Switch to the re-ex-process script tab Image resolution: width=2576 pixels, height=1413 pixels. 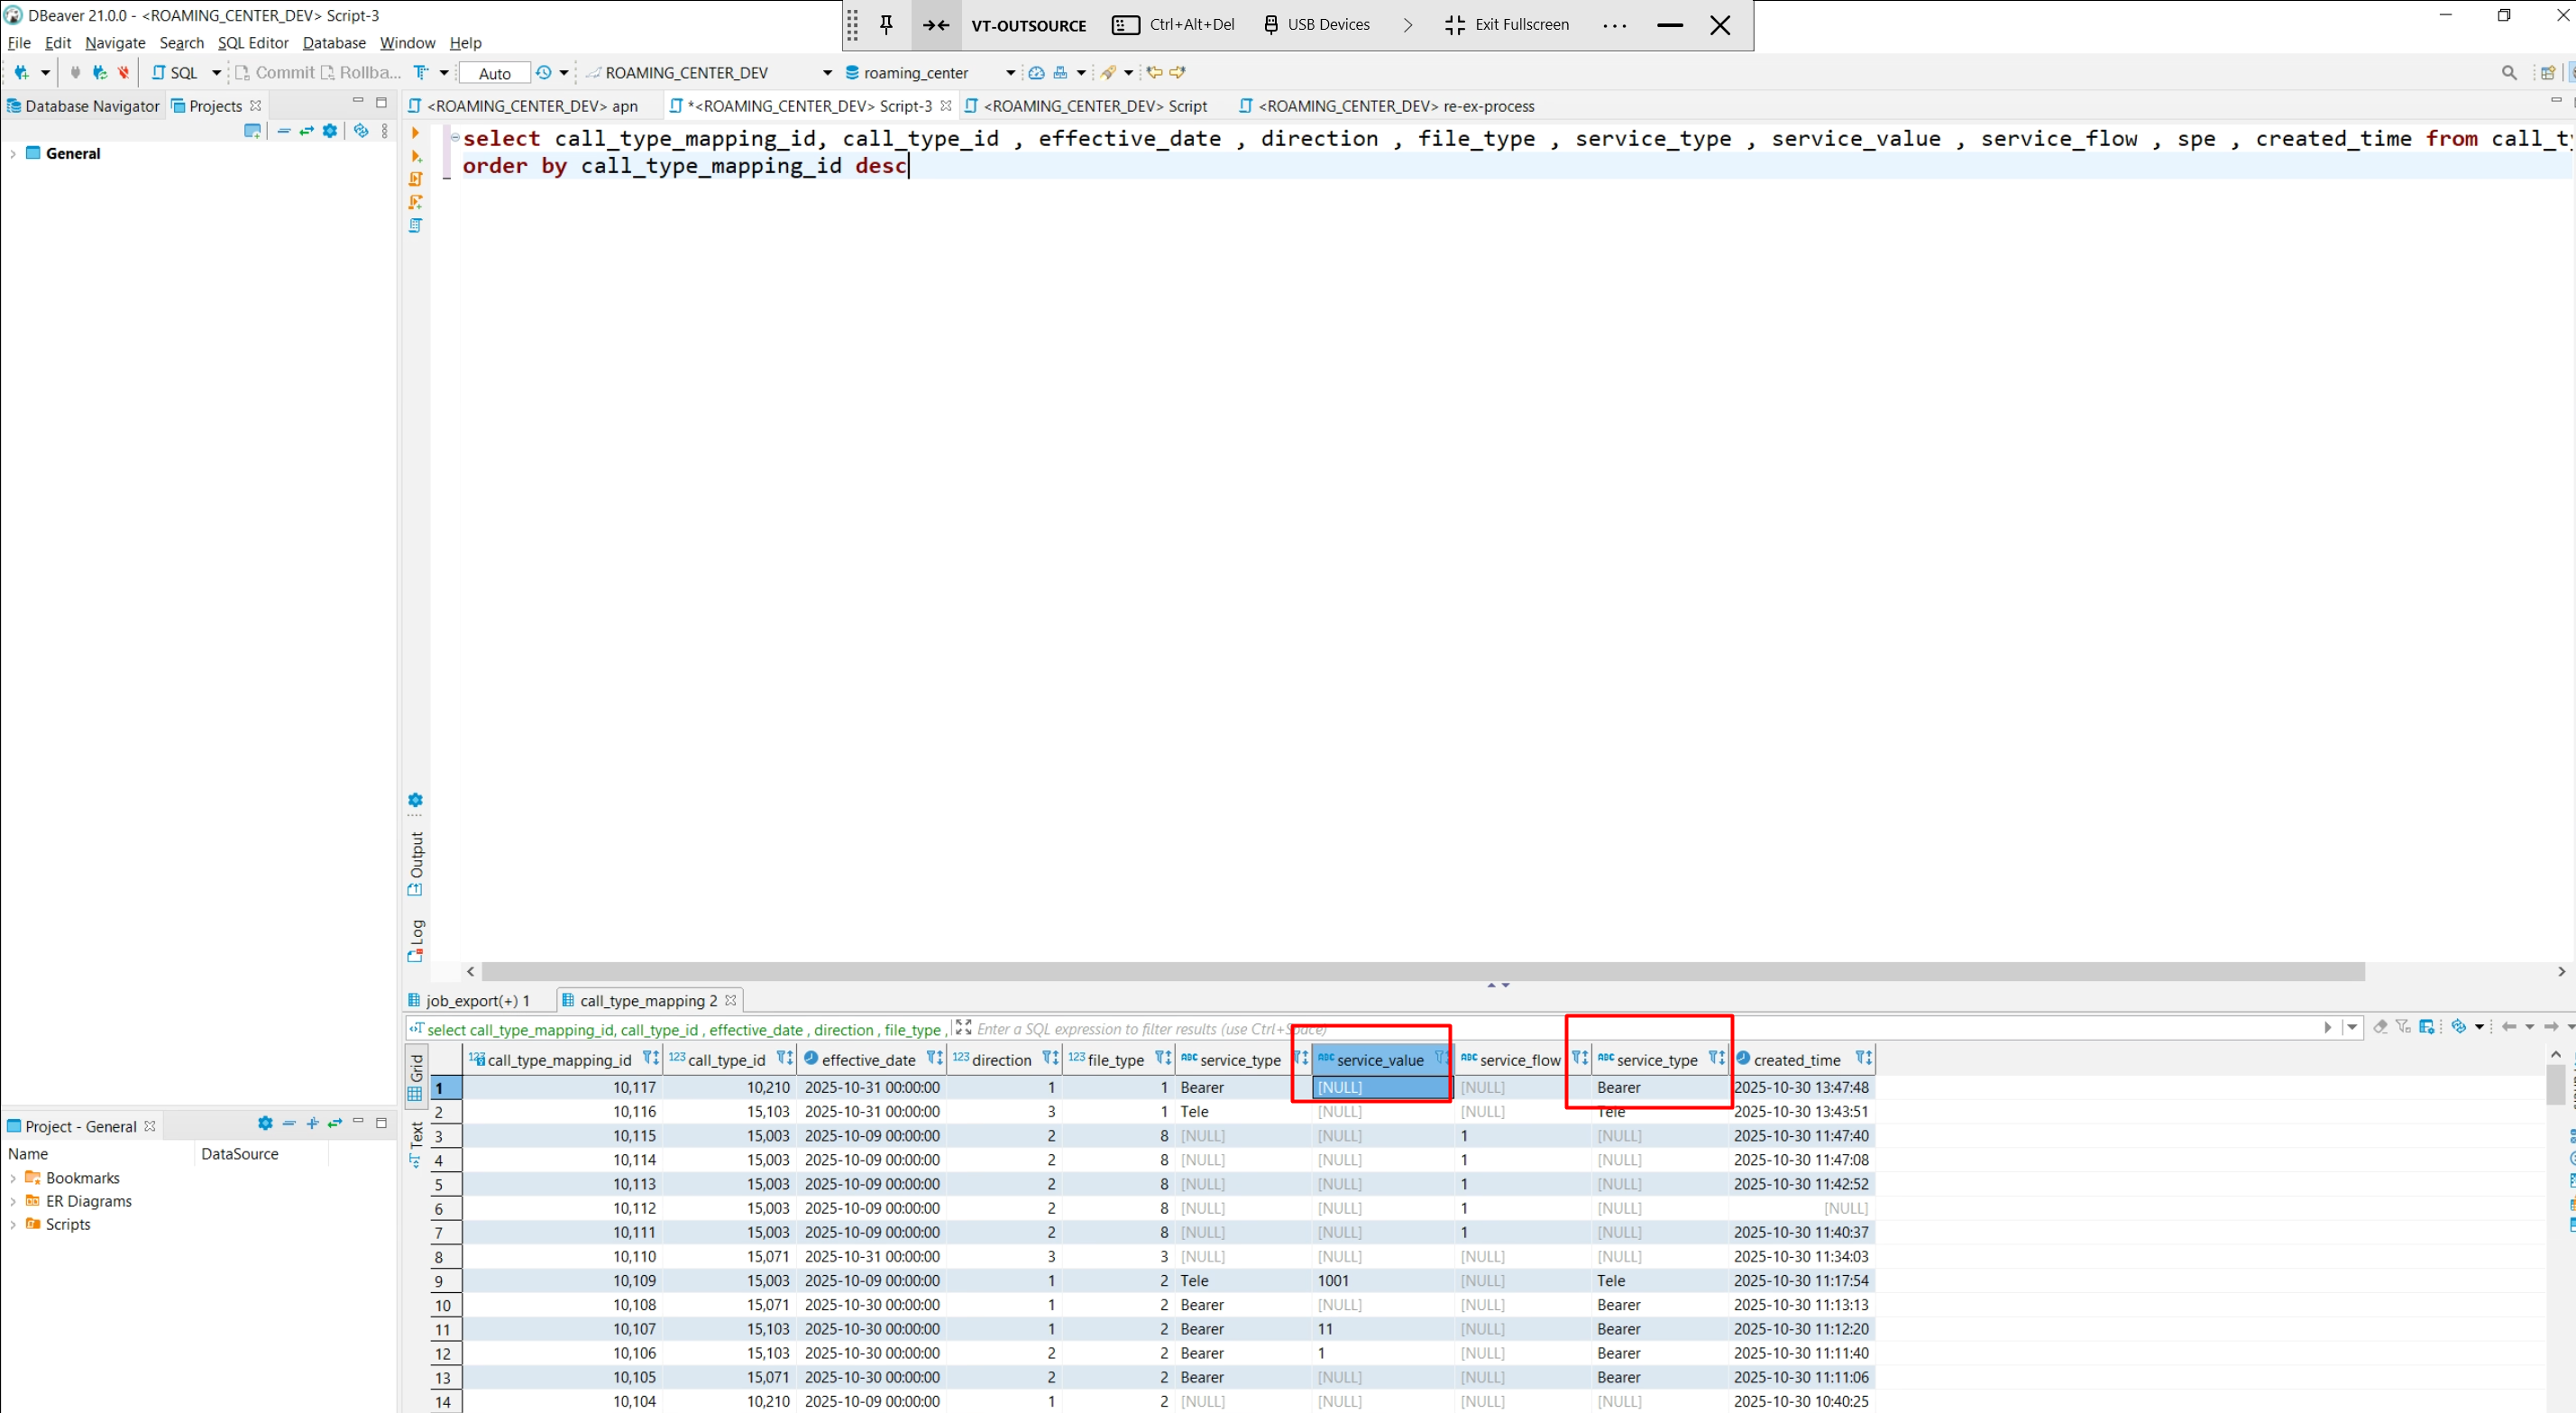(1394, 106)
